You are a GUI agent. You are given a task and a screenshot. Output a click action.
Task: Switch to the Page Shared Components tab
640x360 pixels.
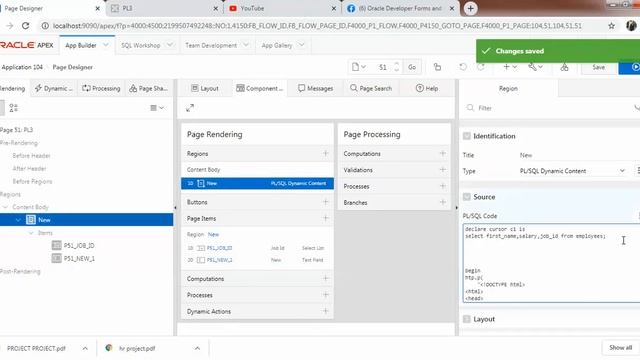tap(148, 88)
